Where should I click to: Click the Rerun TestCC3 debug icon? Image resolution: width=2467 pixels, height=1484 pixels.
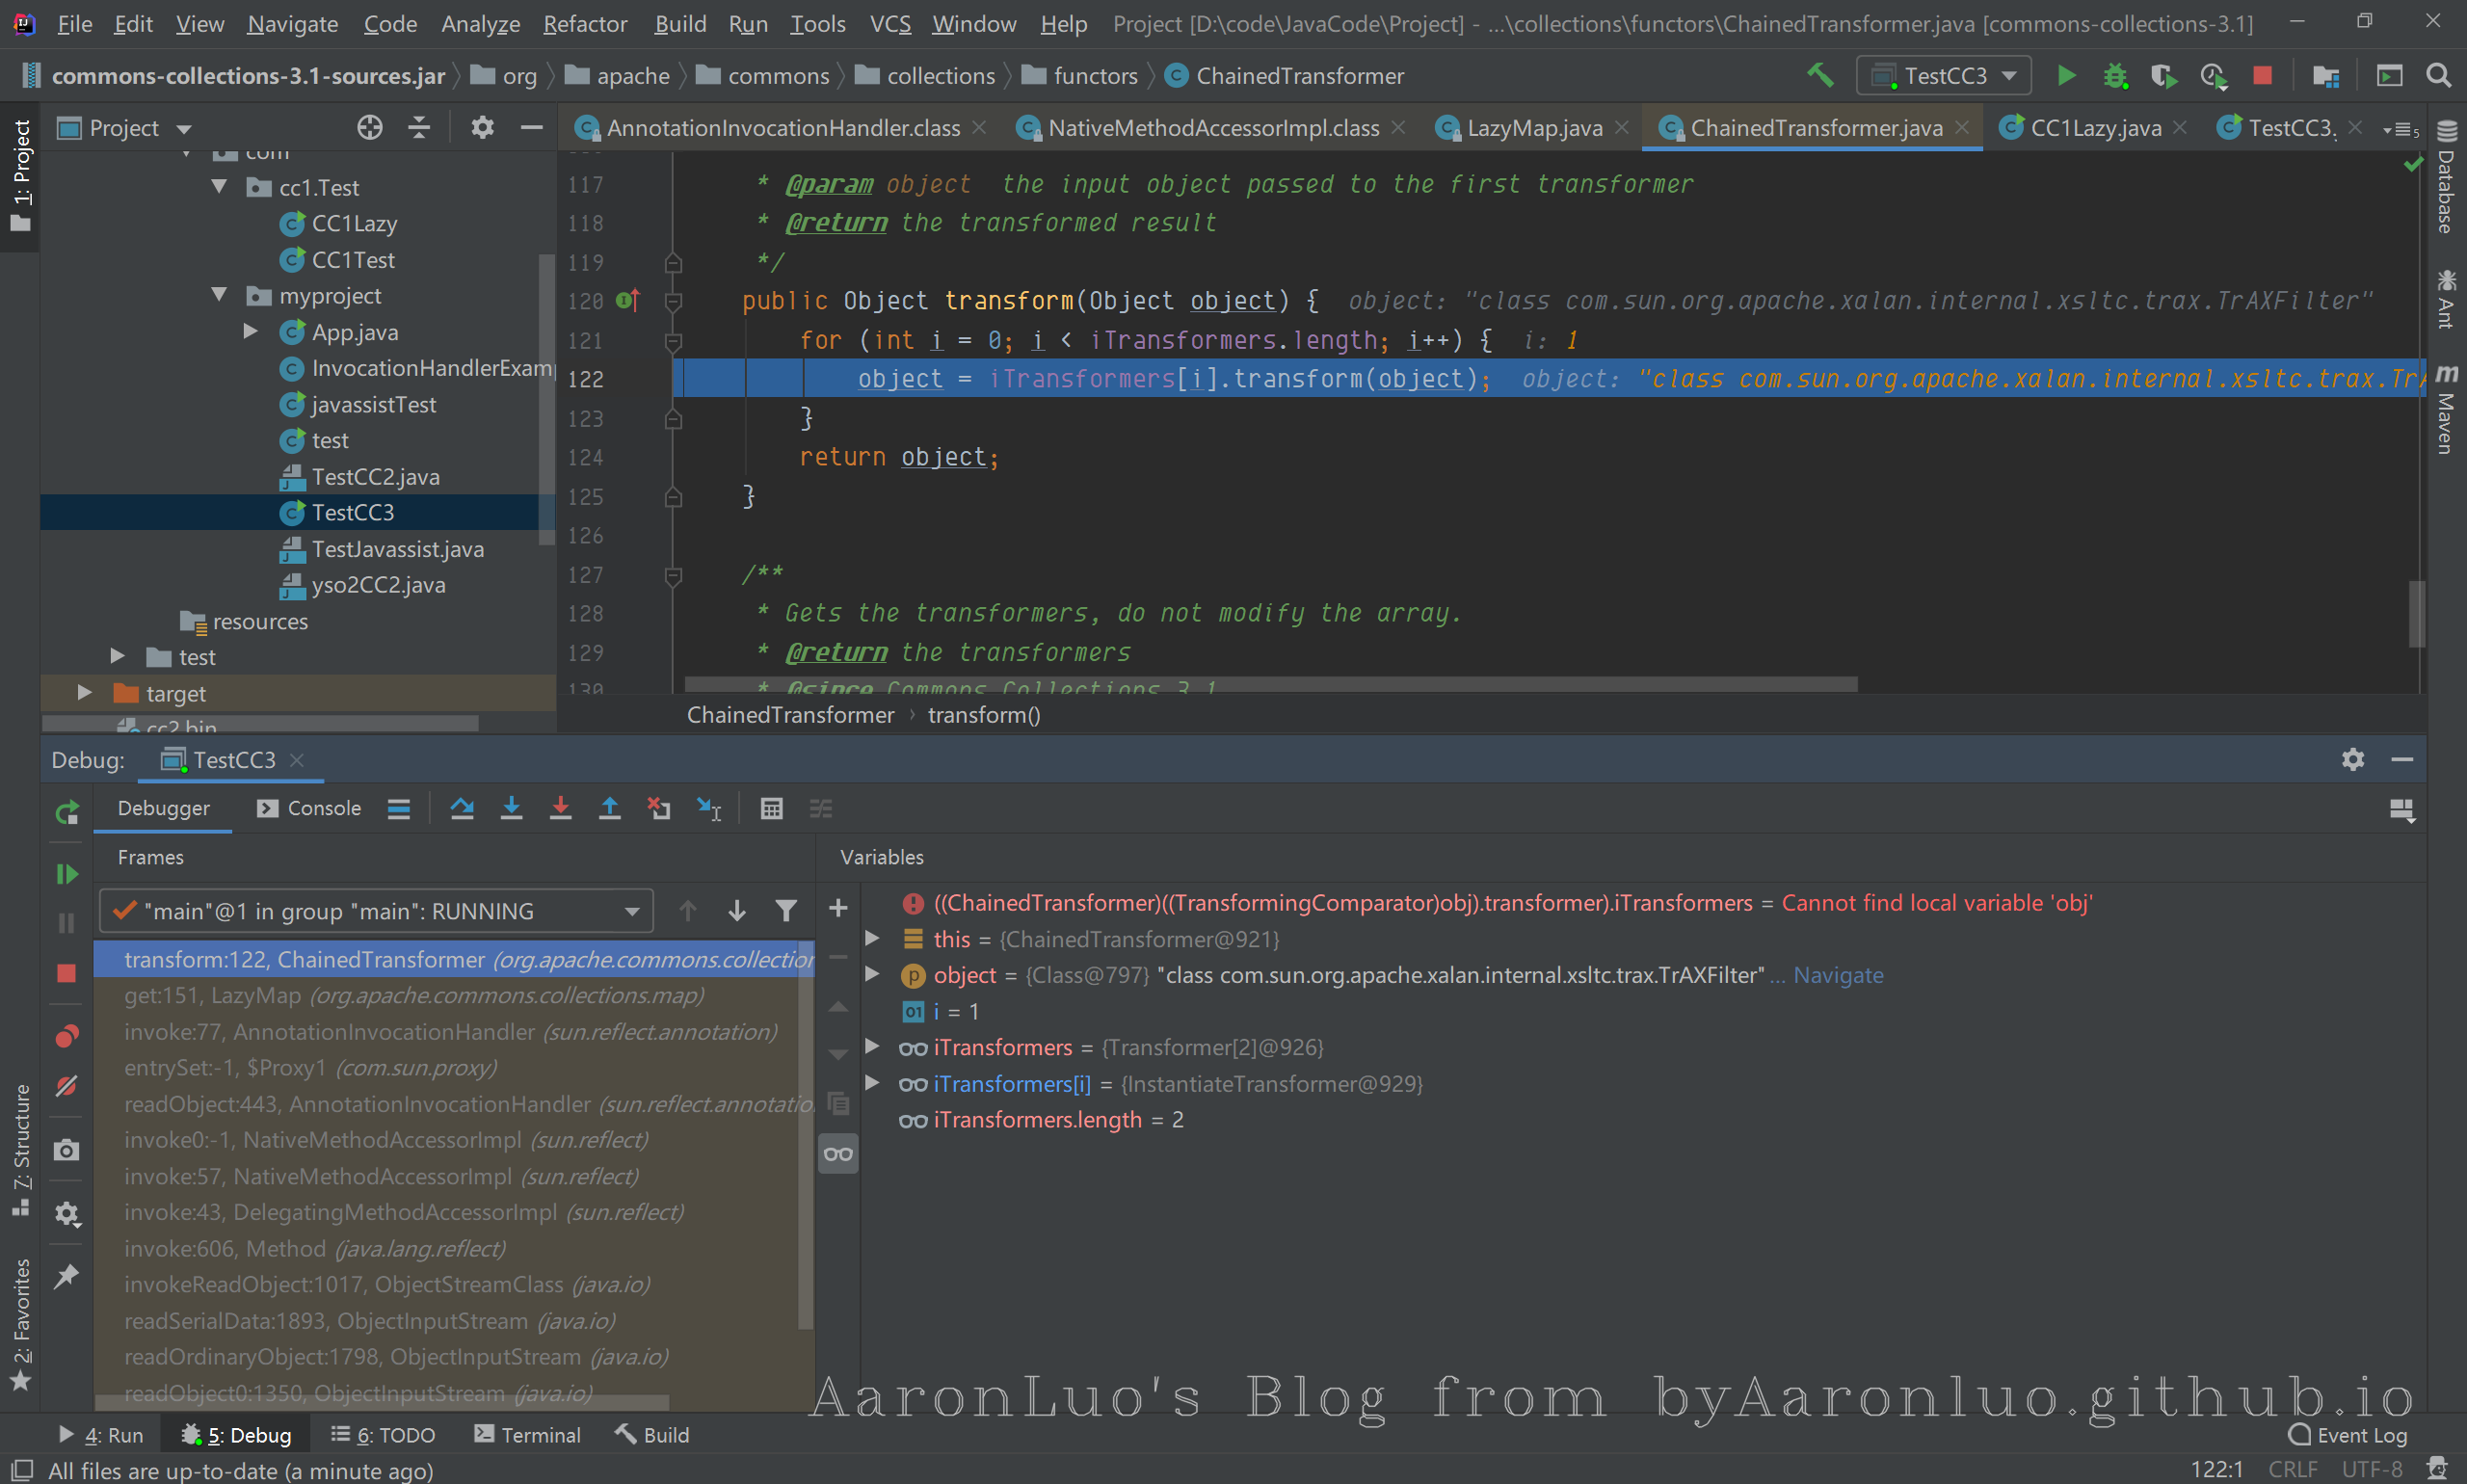tap(67, 813)
